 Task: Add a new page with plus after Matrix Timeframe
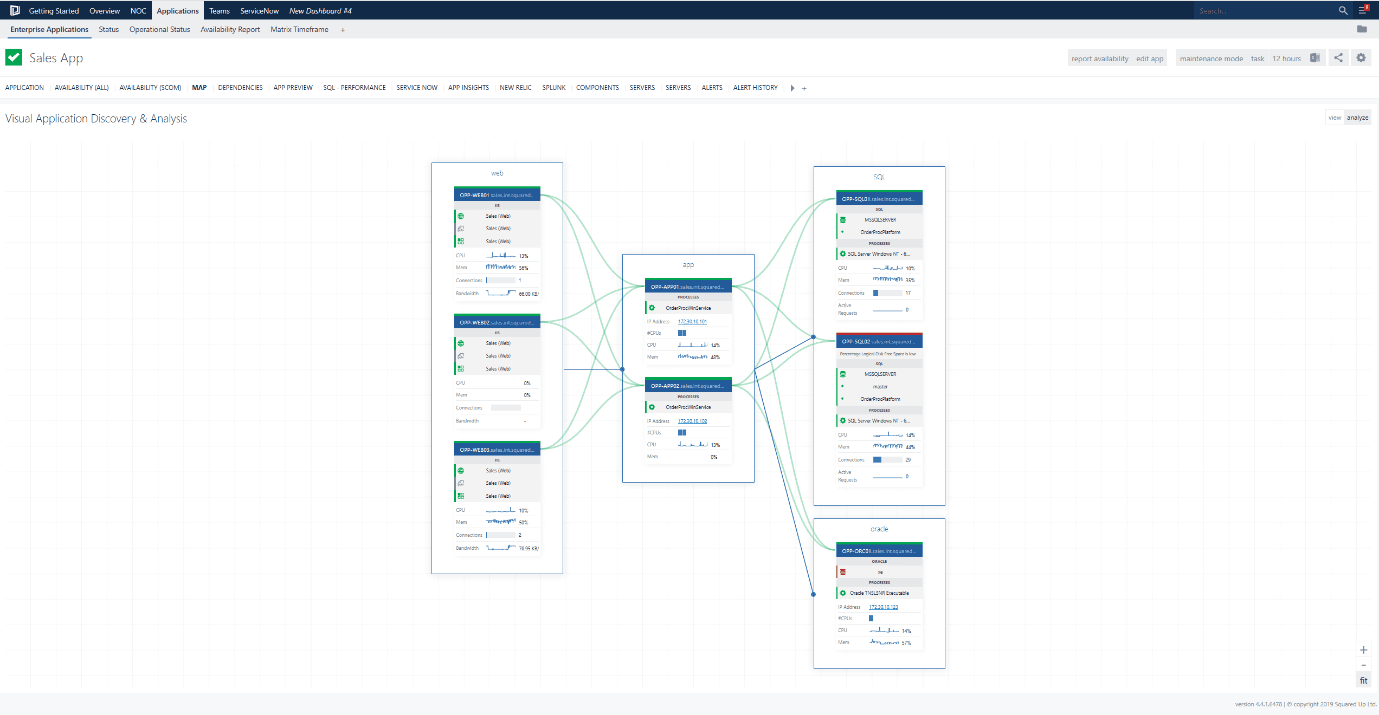(x=343, y=30)
